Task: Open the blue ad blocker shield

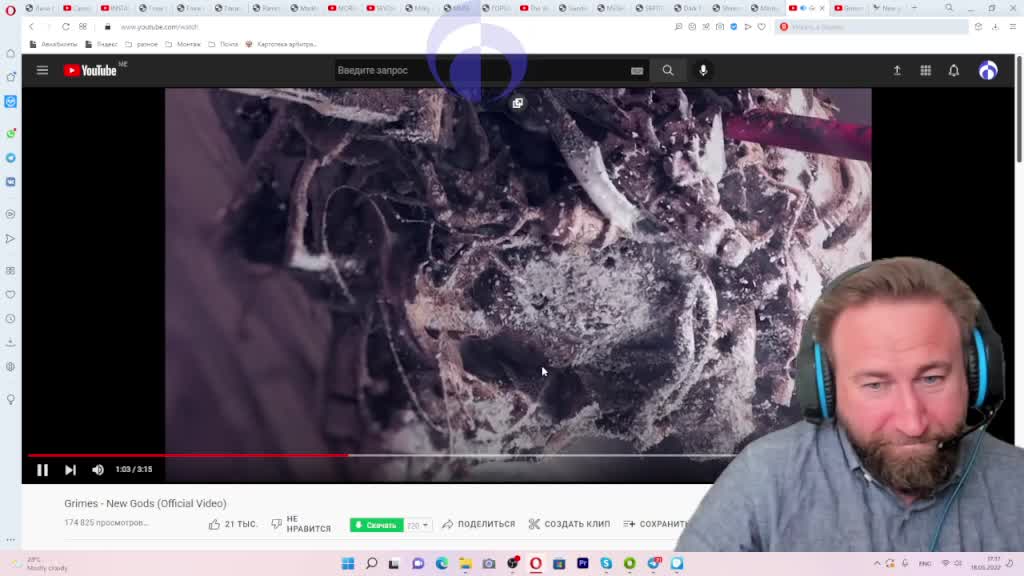Action: point(734,27)
